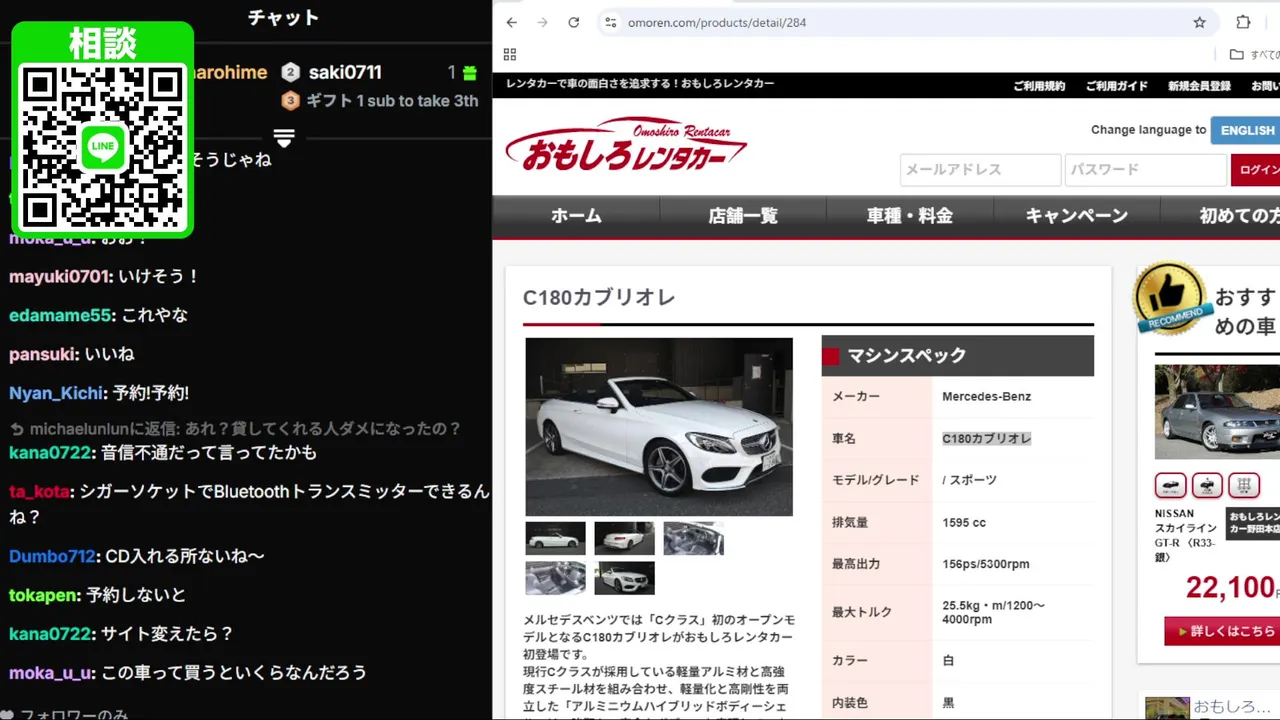
Task: Open the apps grid in bookmarks bar
Action: click(x=510, y=54)
